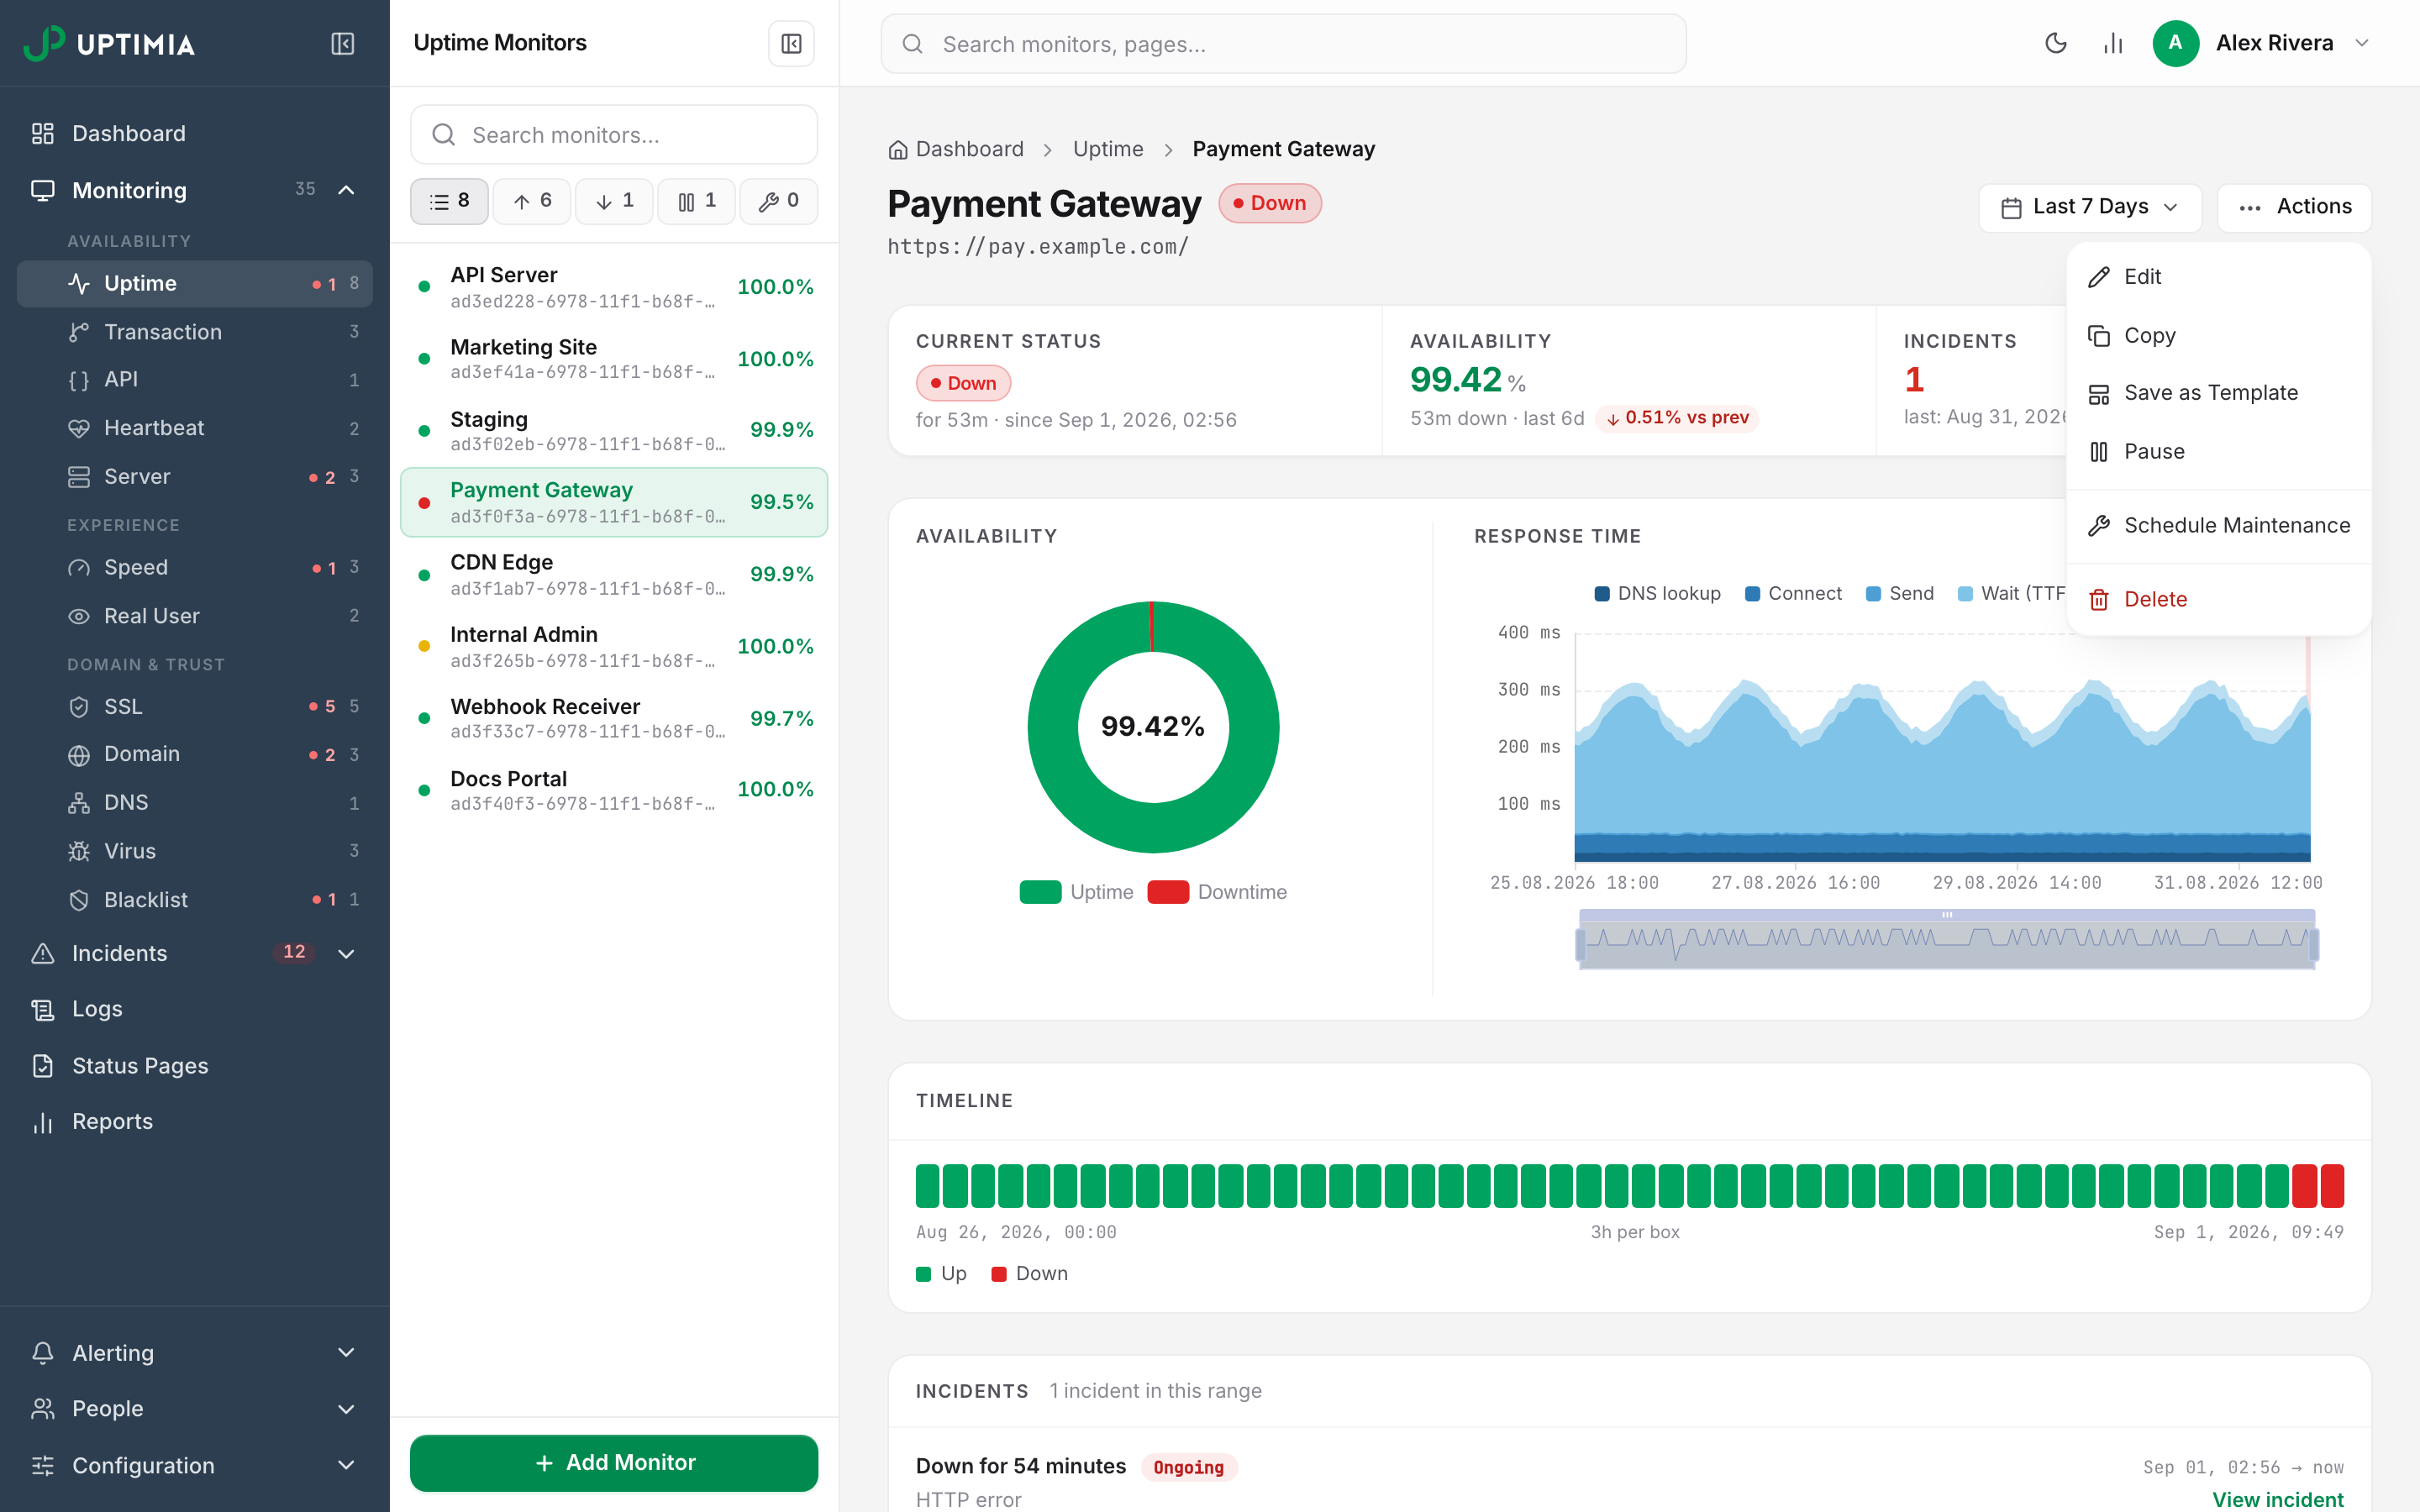Viewport: 2420px width, 1512px height.
Task: Open Real User monitoring
Action: (x=195, y=616)
